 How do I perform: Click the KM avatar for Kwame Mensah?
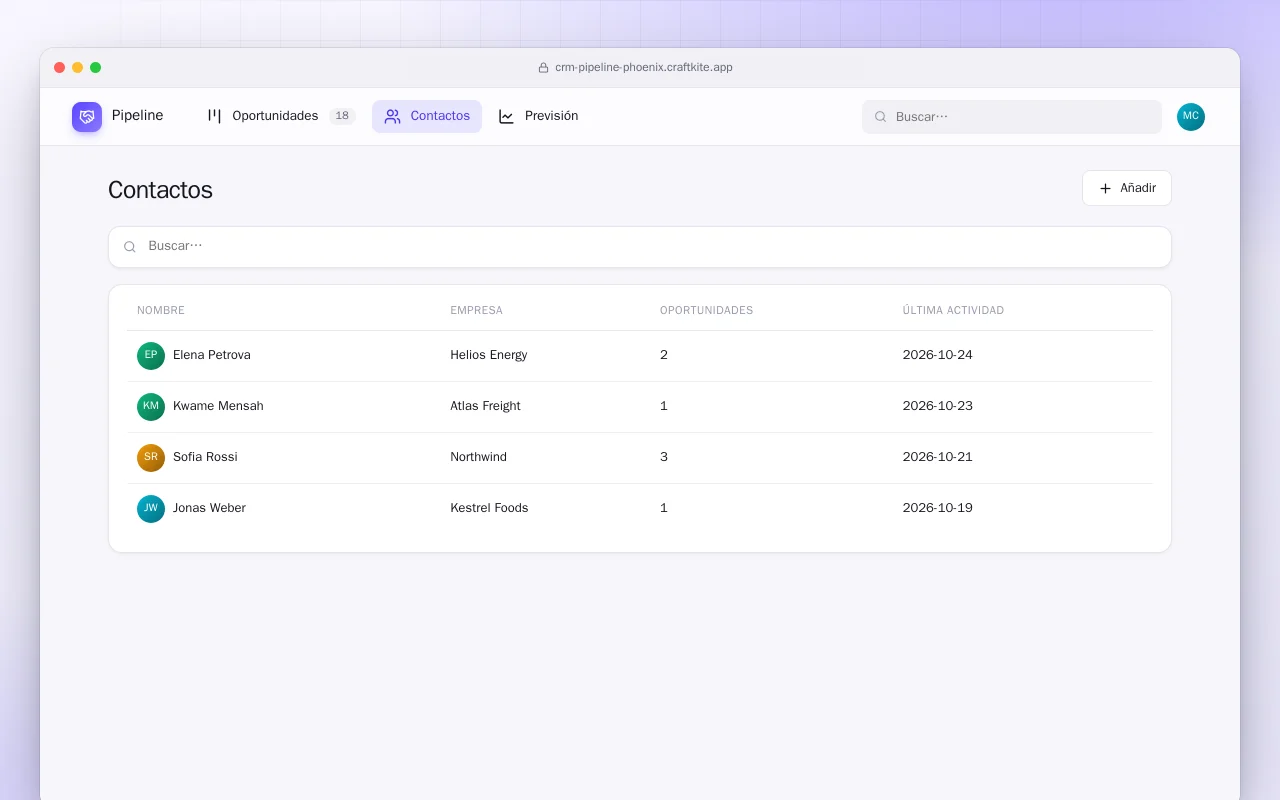(x=151, y=407)
